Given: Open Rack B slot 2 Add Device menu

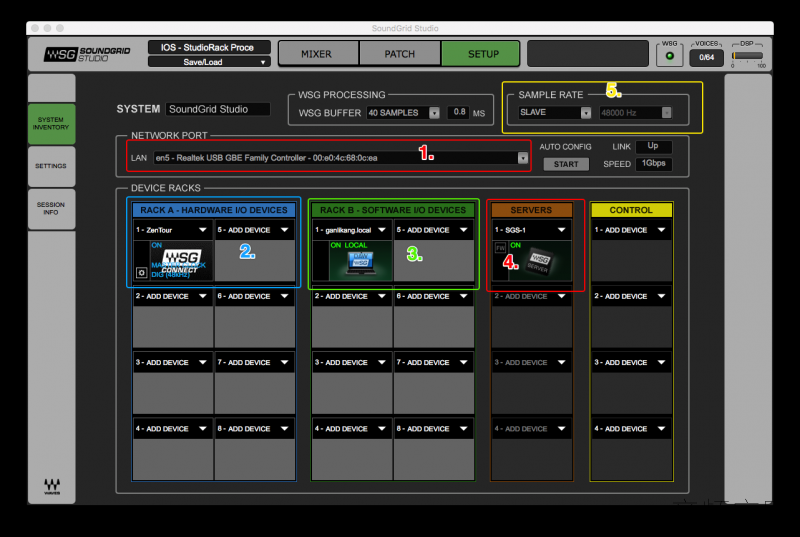Looking at the screenshot, I should pos(352,296).
